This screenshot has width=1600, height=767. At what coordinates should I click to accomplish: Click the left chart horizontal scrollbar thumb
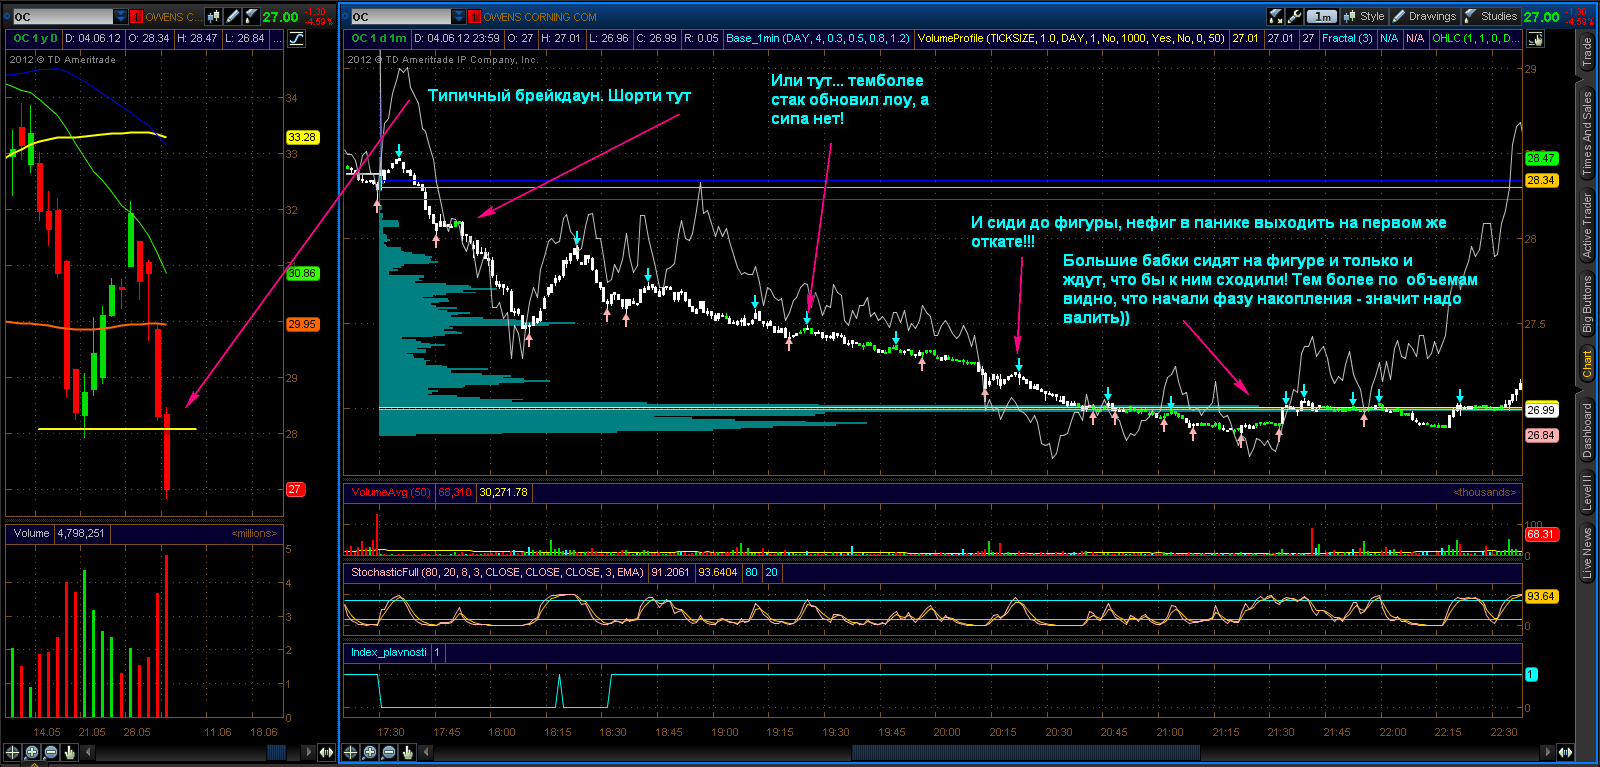point(277,752)
